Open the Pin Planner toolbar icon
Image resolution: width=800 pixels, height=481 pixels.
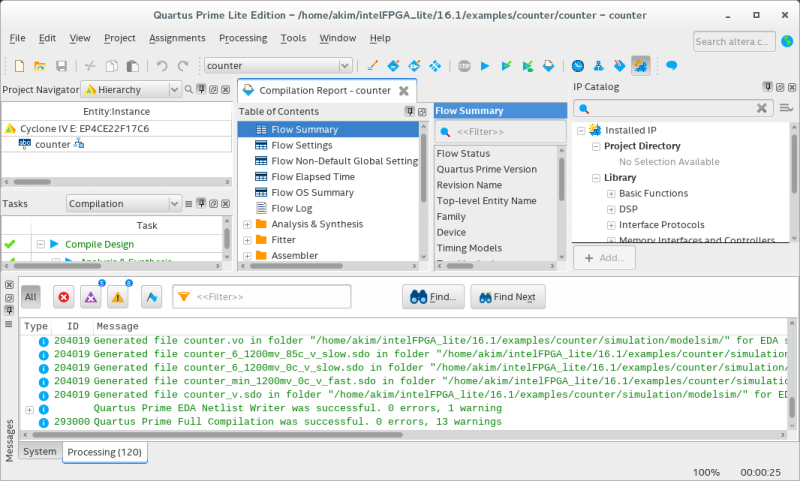pos(393,66)
